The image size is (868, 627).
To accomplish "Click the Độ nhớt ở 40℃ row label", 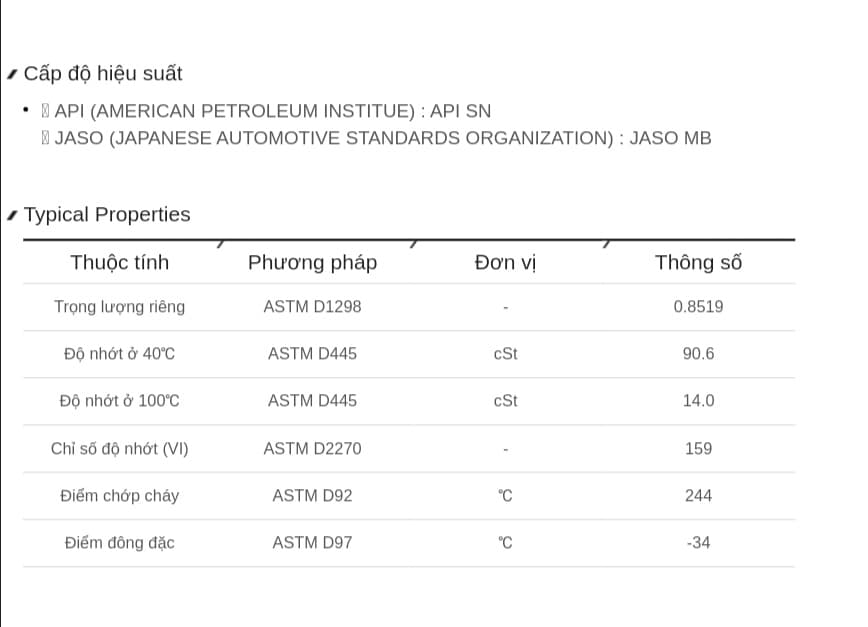I will coord(120,354).
